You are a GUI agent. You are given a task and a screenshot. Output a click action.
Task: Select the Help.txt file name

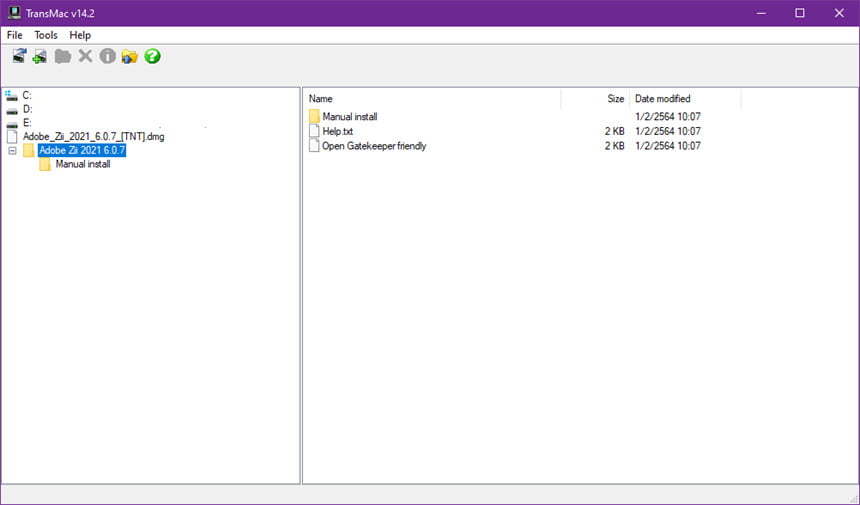point(338,131)
